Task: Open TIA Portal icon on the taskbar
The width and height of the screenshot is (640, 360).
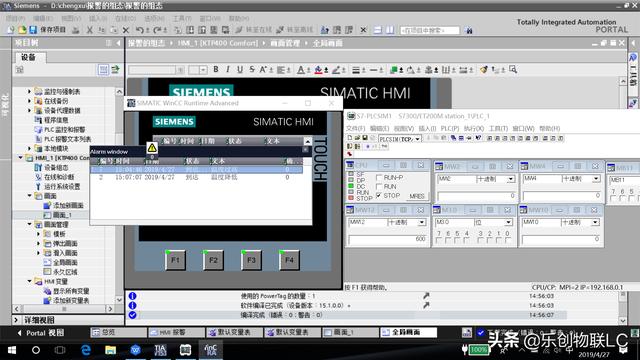Action: tap(160, 350)
